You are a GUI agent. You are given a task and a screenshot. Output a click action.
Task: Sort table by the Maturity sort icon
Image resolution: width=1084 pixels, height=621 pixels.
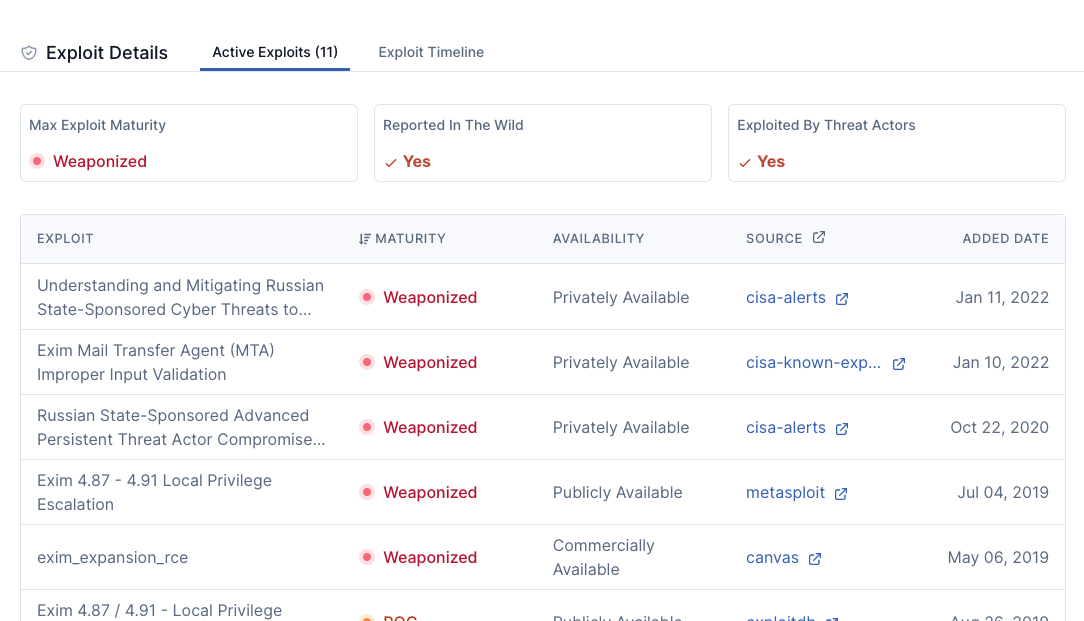point(365,239)
